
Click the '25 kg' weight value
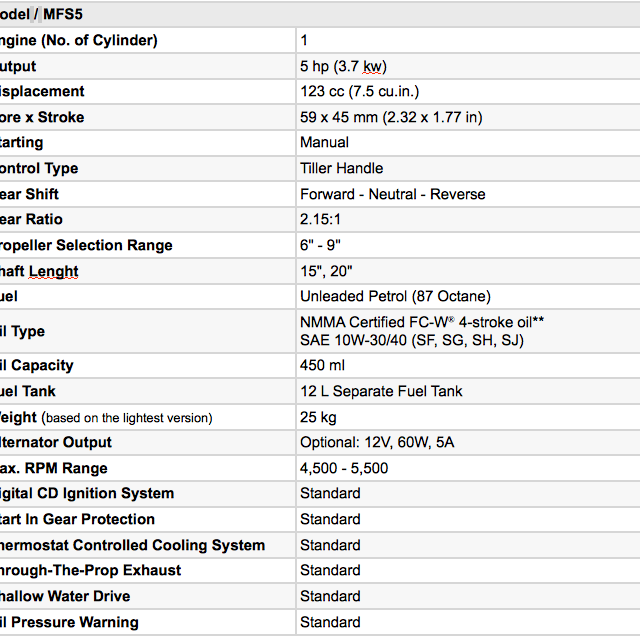[x=318, y=418]
